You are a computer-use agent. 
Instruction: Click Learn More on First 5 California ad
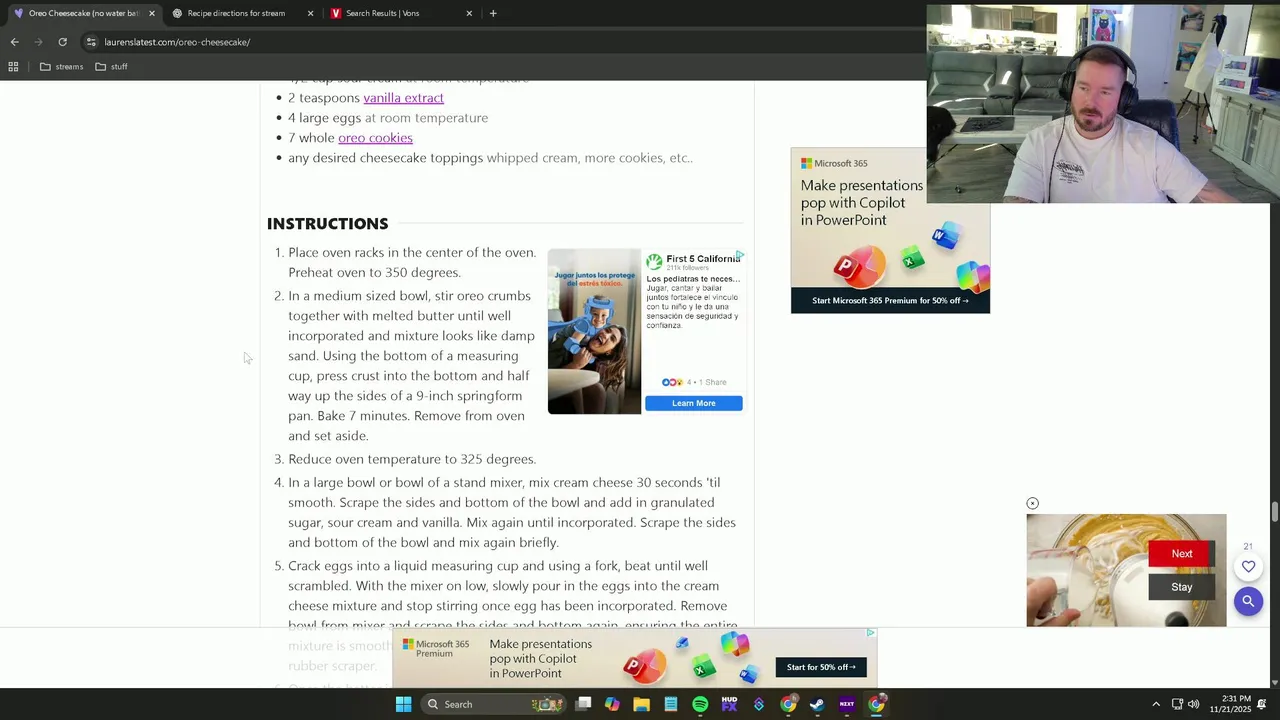[x=693, y=403]
